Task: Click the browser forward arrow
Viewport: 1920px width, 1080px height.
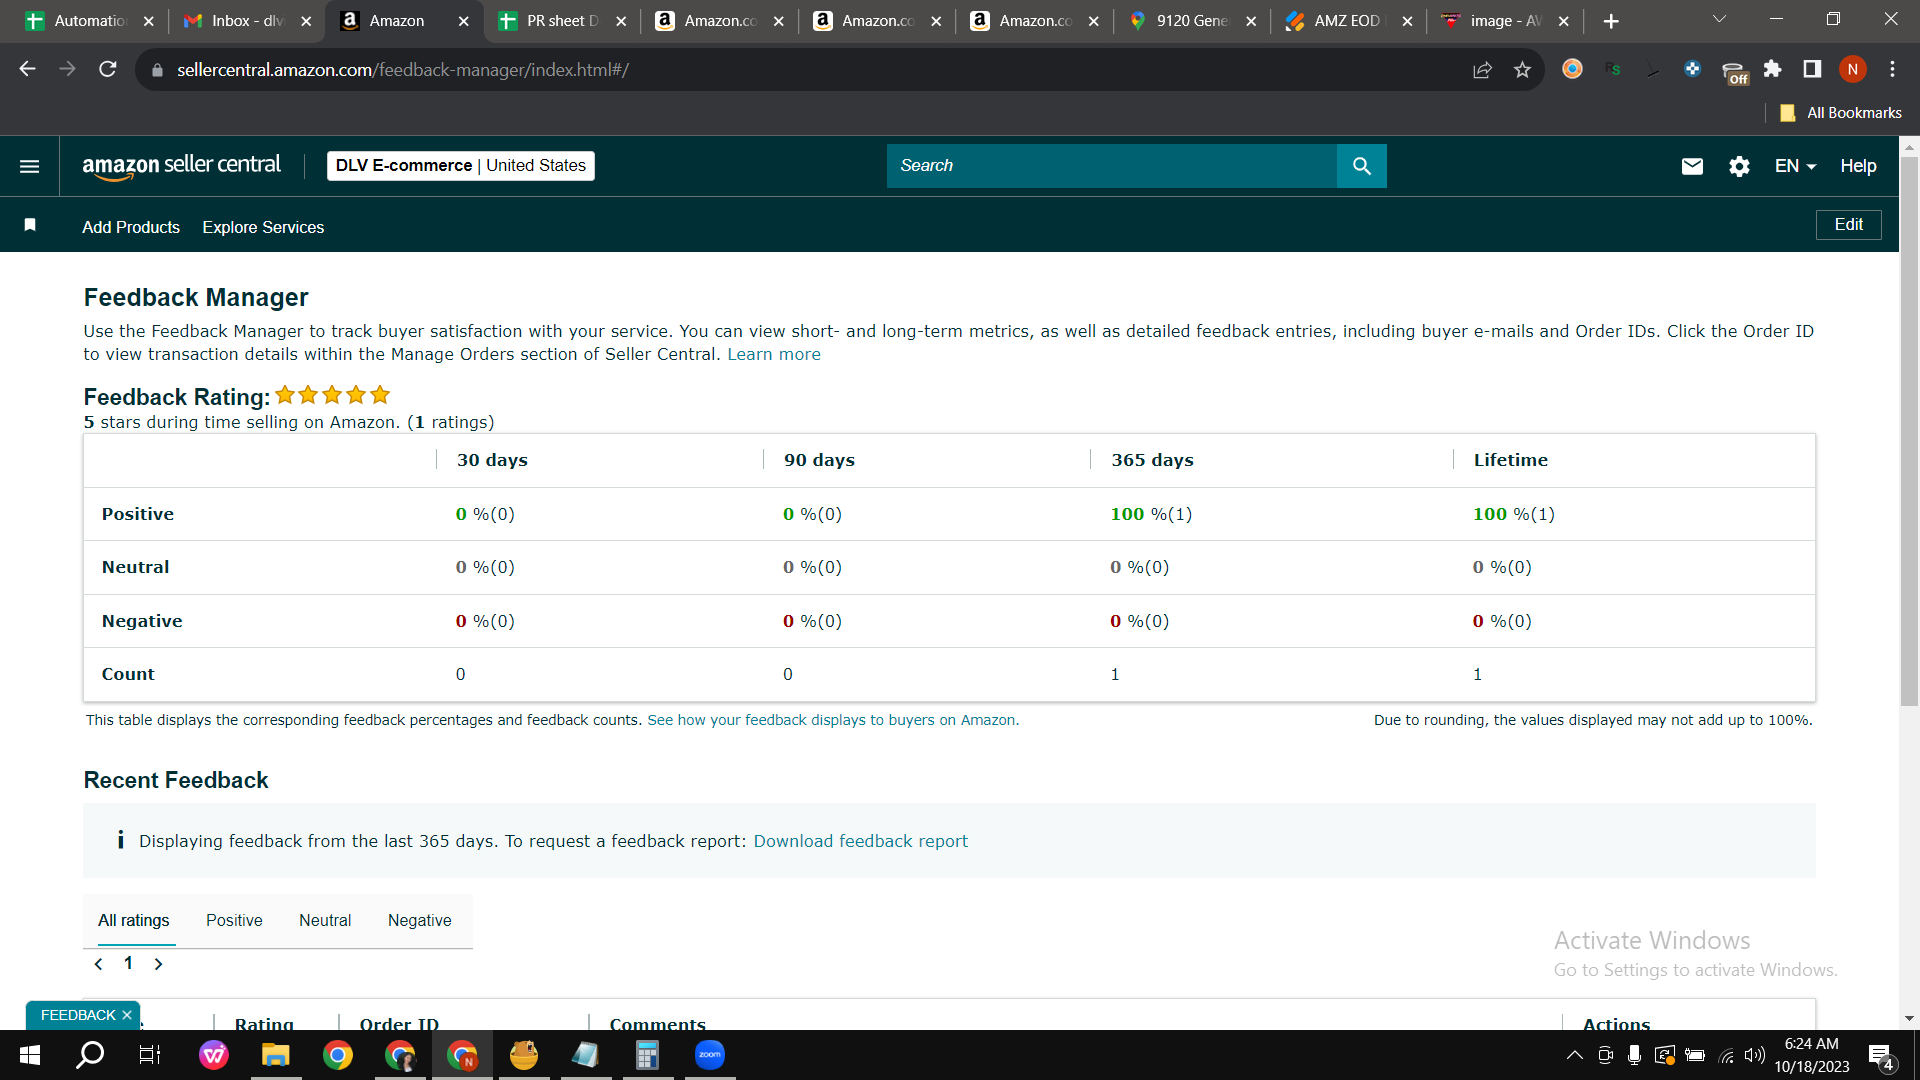Action: point(68,69)
